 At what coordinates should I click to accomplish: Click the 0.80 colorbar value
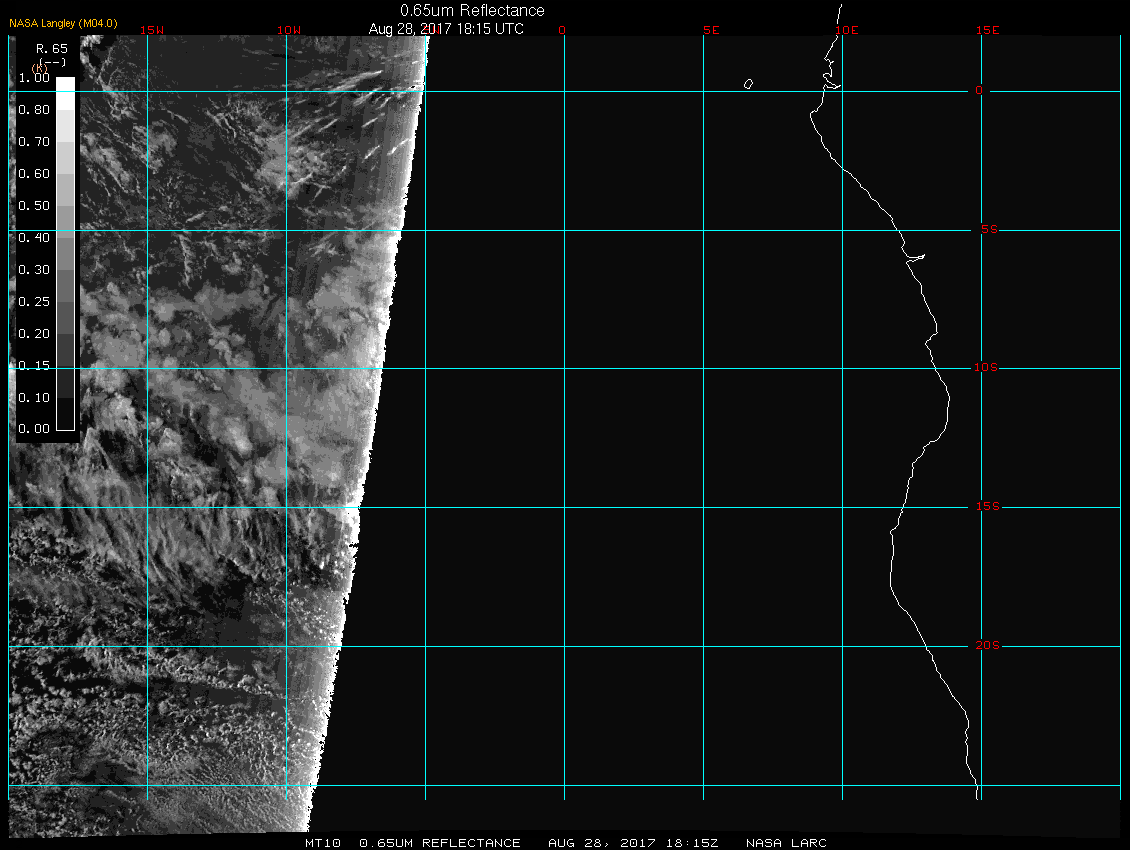[34, 110]
